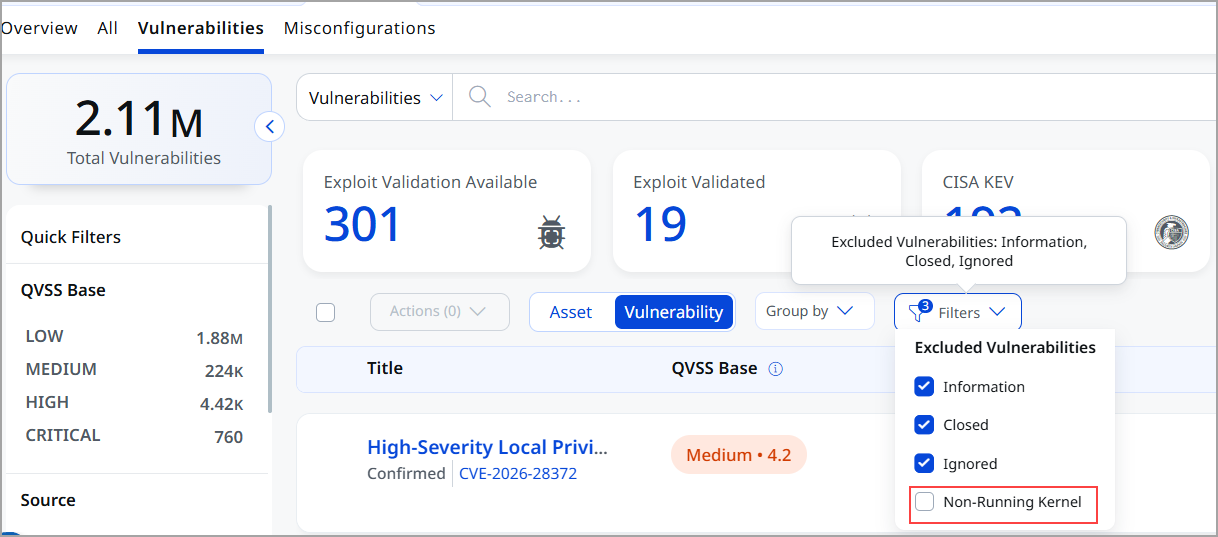Click the CISA KEV seal icon

(1171, 231)
